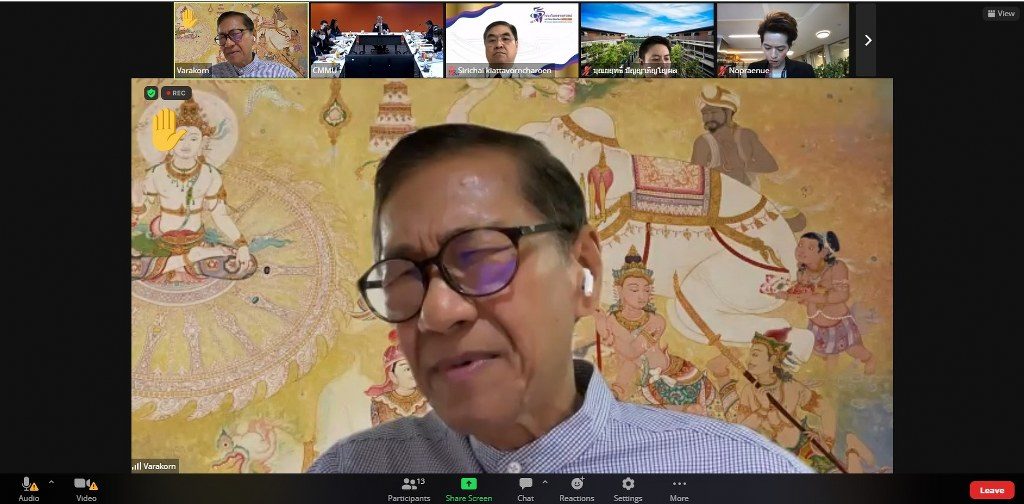Open the Participants panel
The height and width of the screenshot is (504, 1024).
[409, 488]
